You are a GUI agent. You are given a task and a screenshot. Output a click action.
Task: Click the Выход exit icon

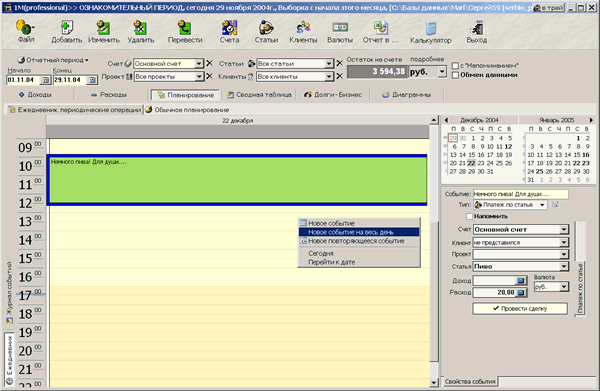(476, 31)
